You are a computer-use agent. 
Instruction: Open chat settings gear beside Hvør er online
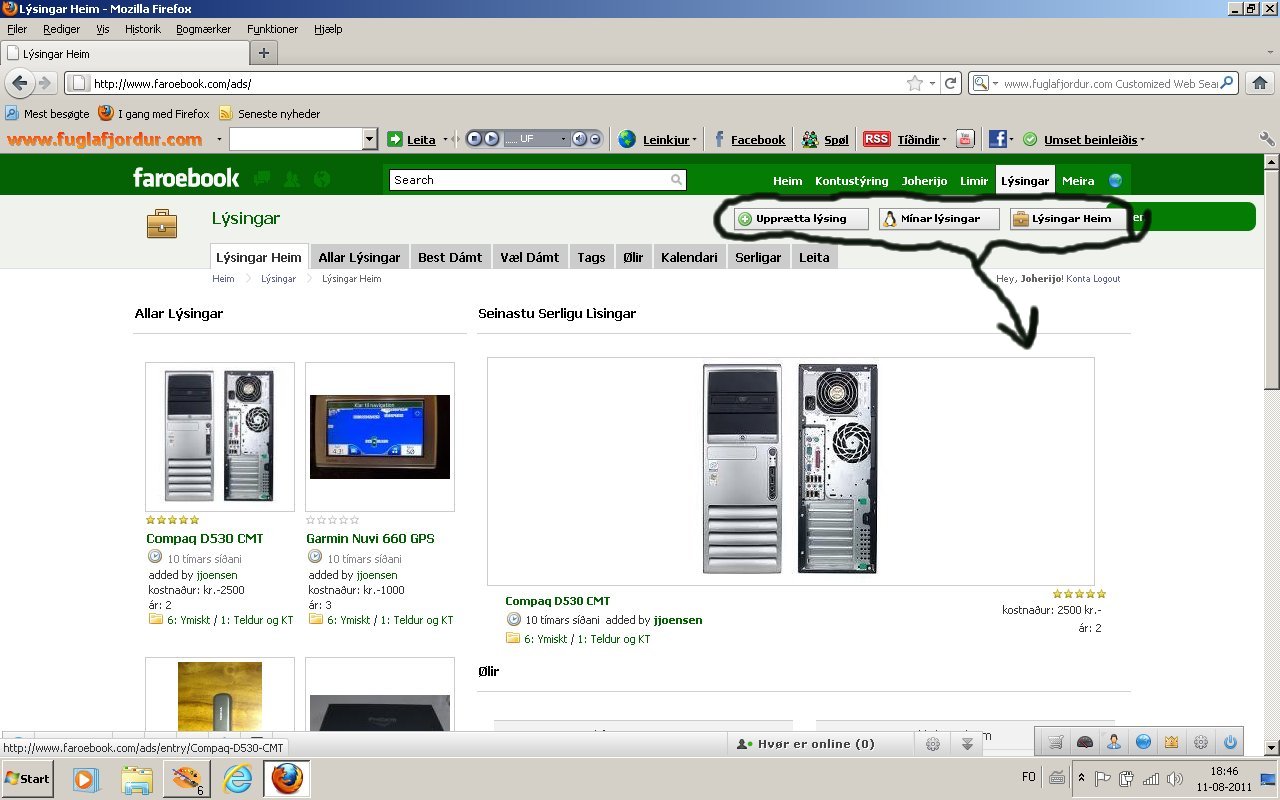pos(933,744)
